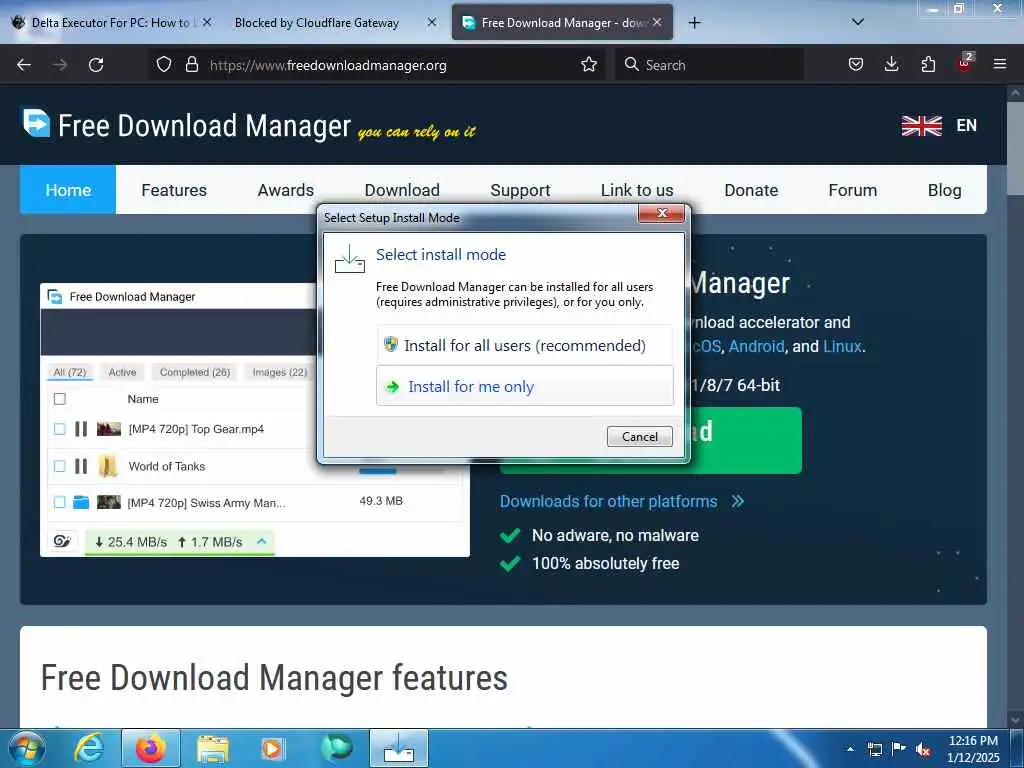
Task: Expand the list all tabs chevron
Action: (x=858, y=22)
